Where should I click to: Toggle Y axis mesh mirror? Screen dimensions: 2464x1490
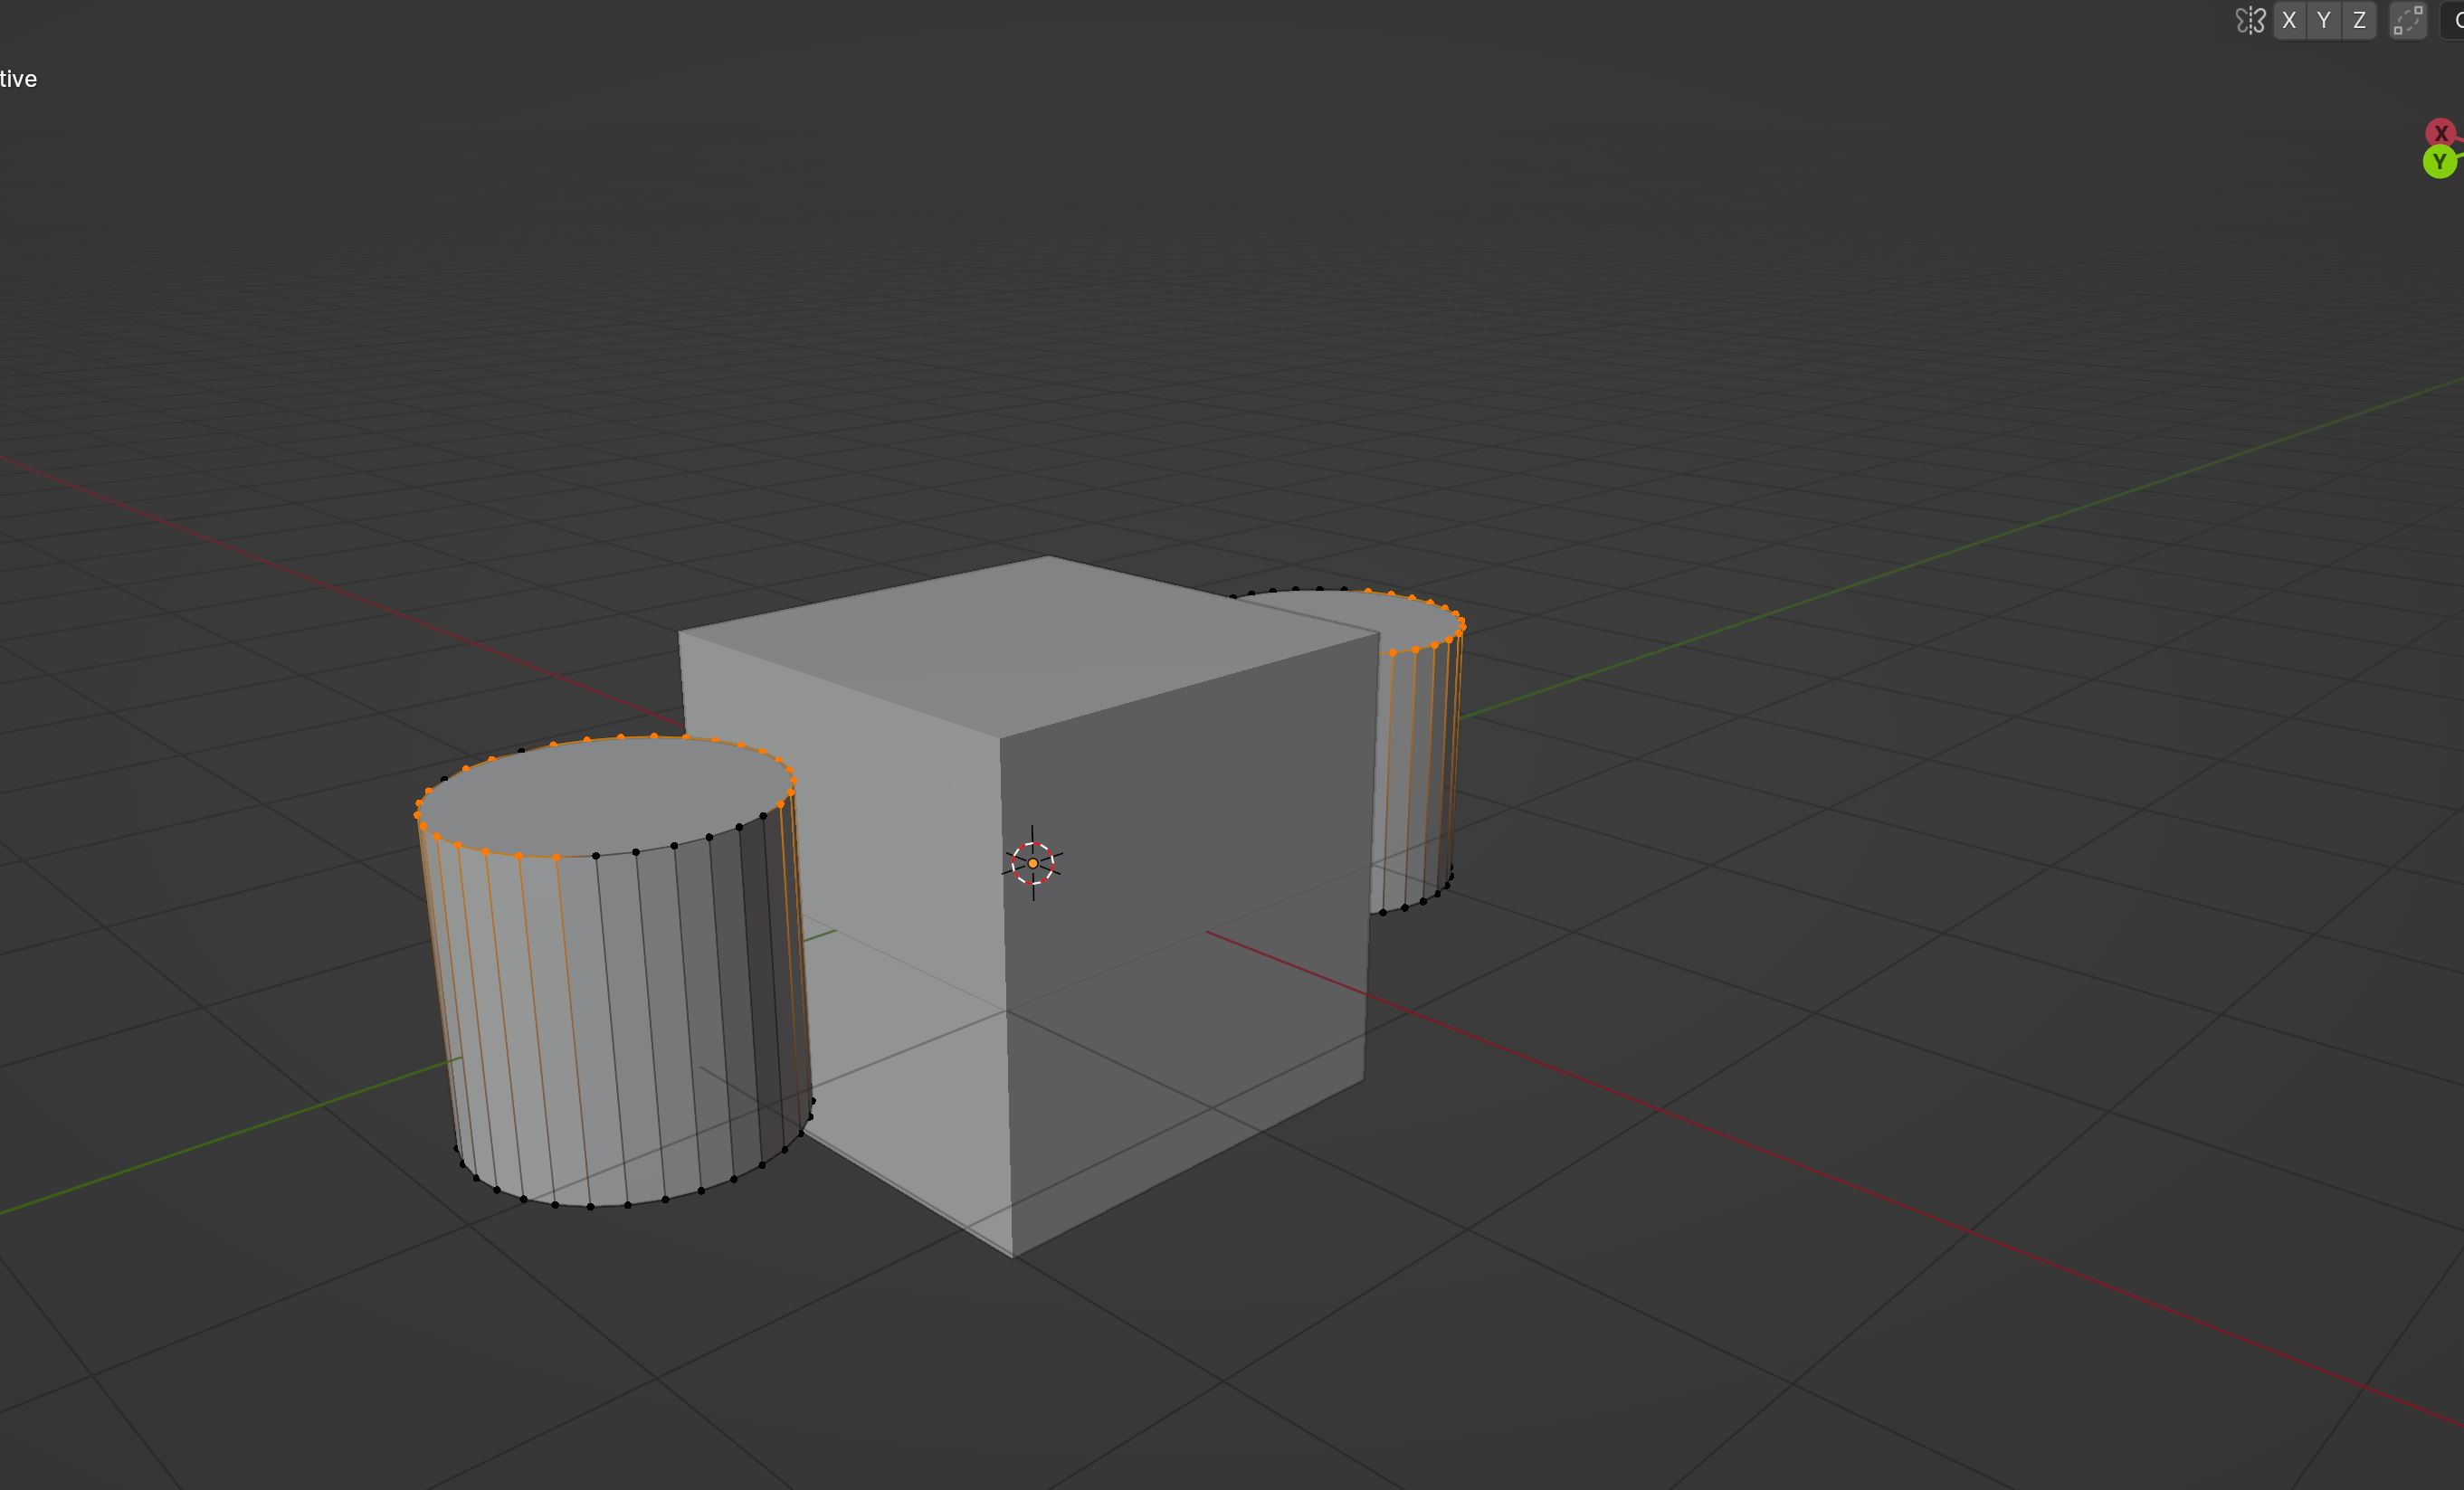pos(2324,20)
